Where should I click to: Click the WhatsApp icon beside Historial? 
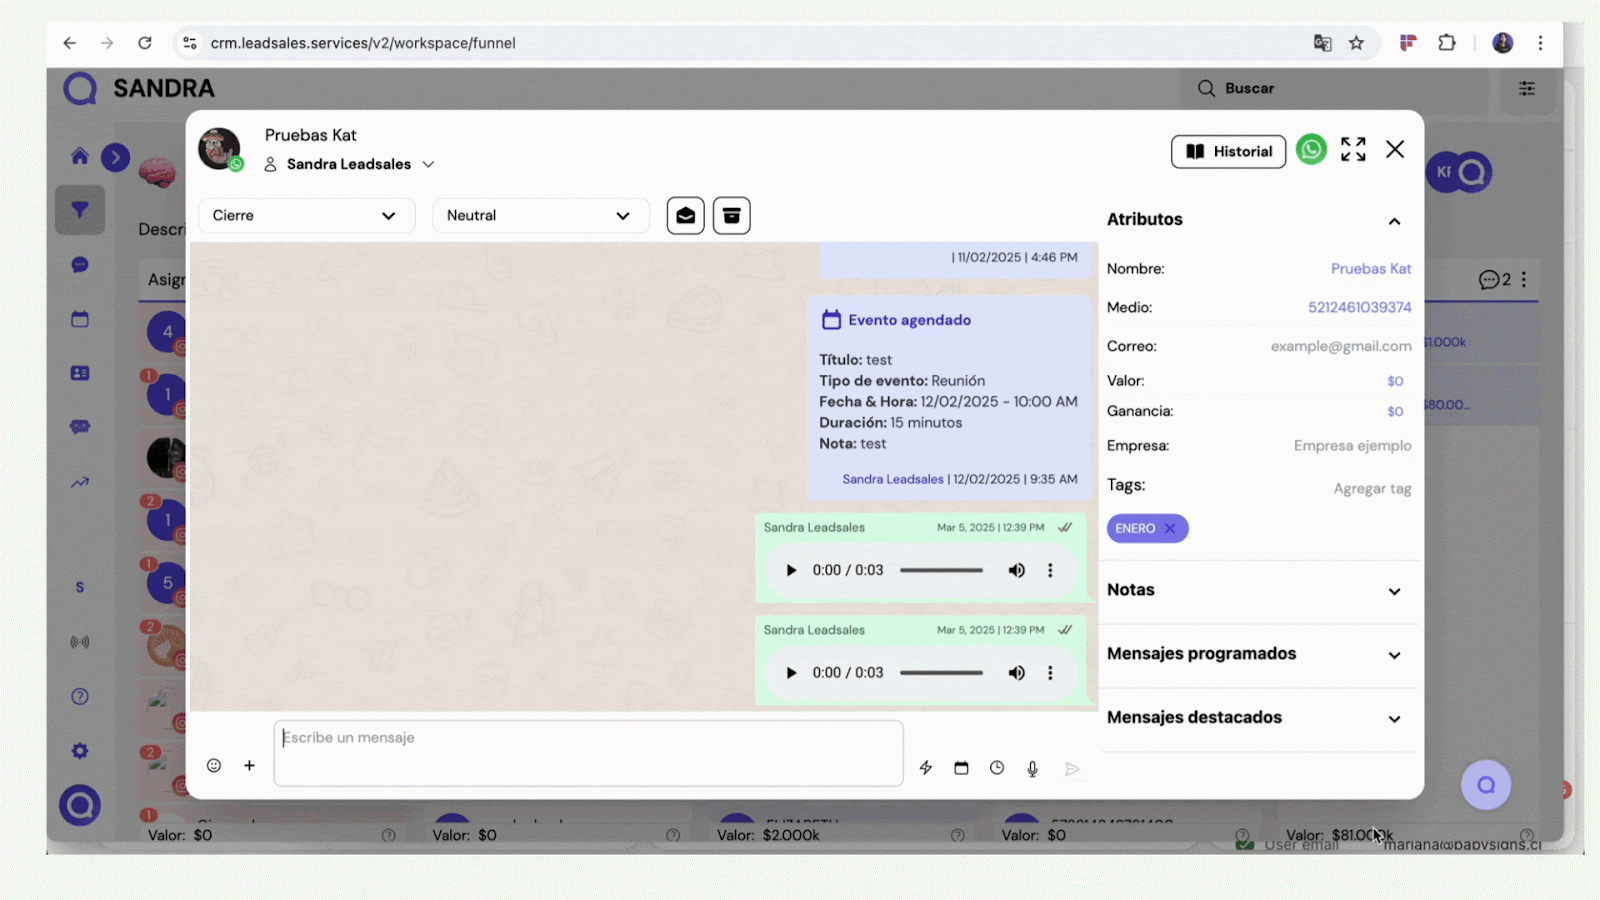tap(1311, 150)
